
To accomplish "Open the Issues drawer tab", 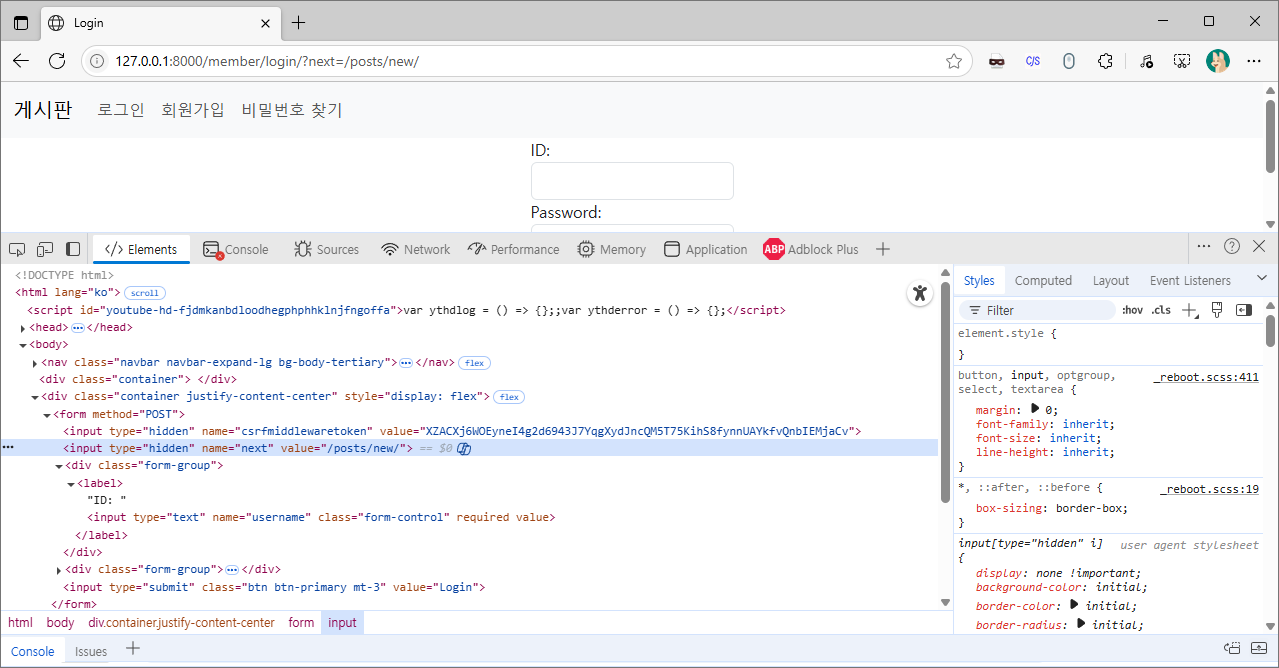I will (91, 651).
